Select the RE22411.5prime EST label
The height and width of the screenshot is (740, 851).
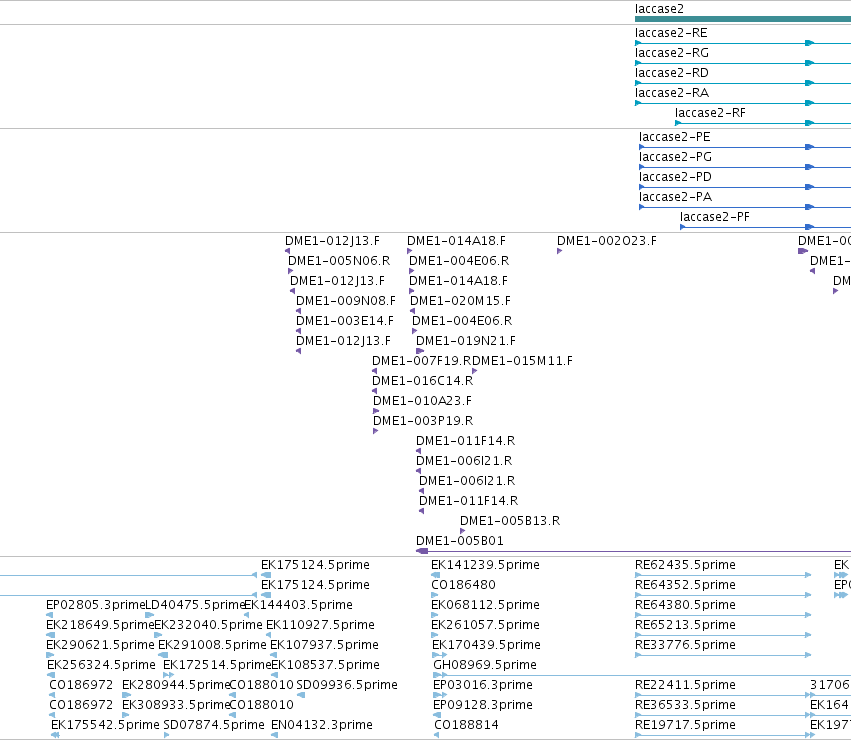click(685, 685)
